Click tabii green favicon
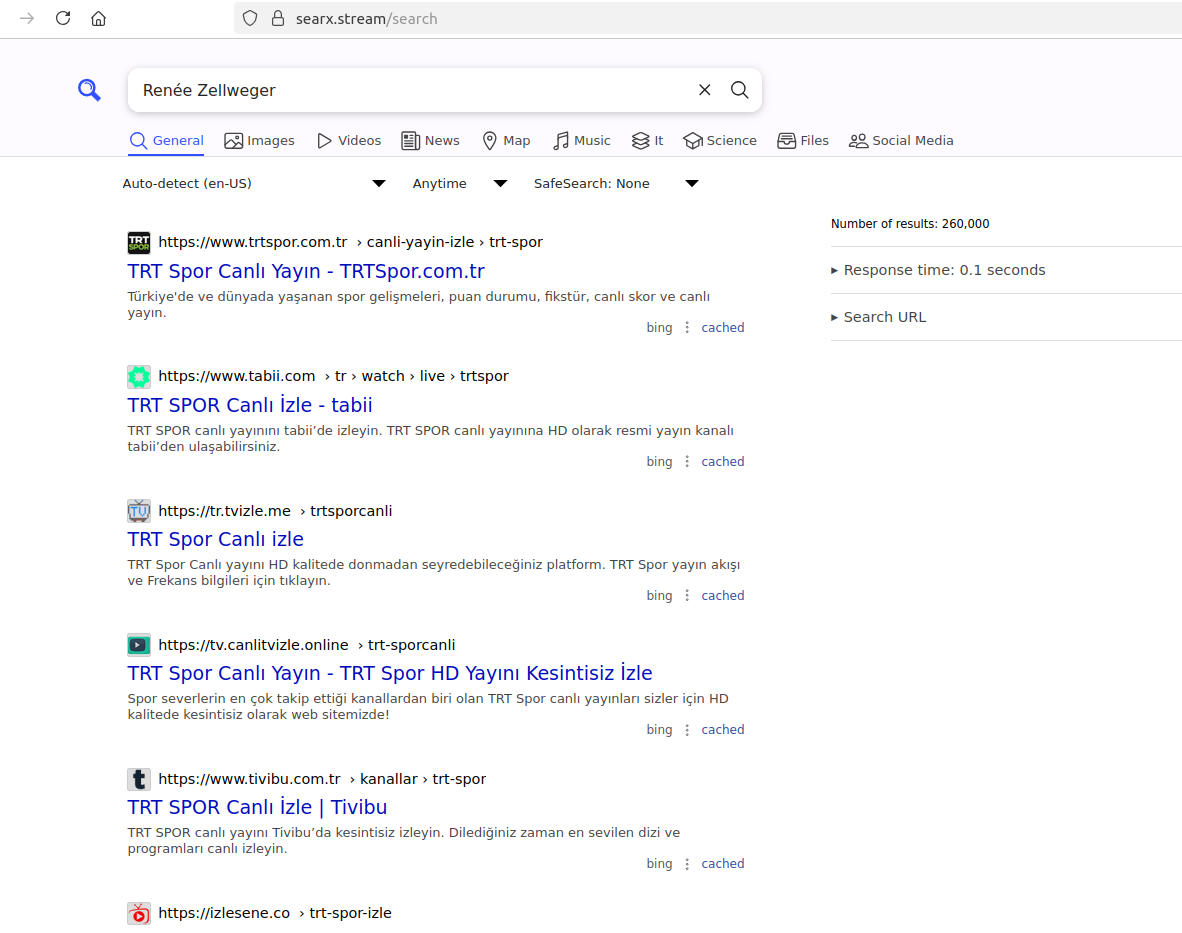The width and height of the screenshot is (1182, 933). pyautogui.click(x=139, y=376)
